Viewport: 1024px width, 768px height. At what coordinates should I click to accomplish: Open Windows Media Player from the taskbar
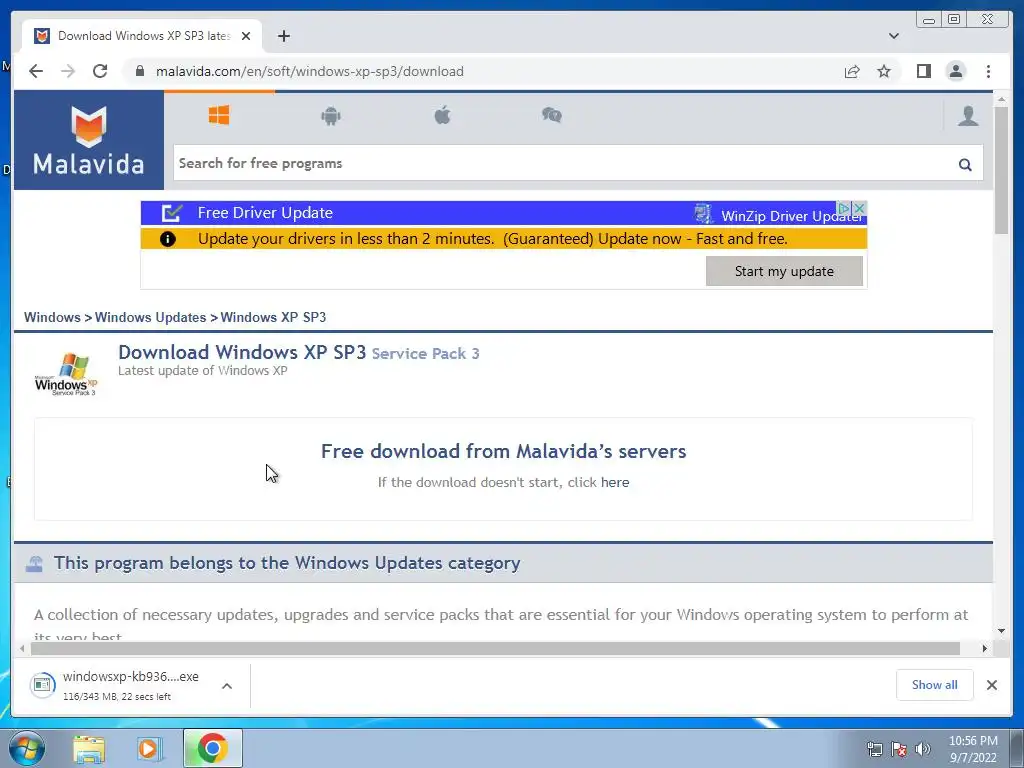150,749
